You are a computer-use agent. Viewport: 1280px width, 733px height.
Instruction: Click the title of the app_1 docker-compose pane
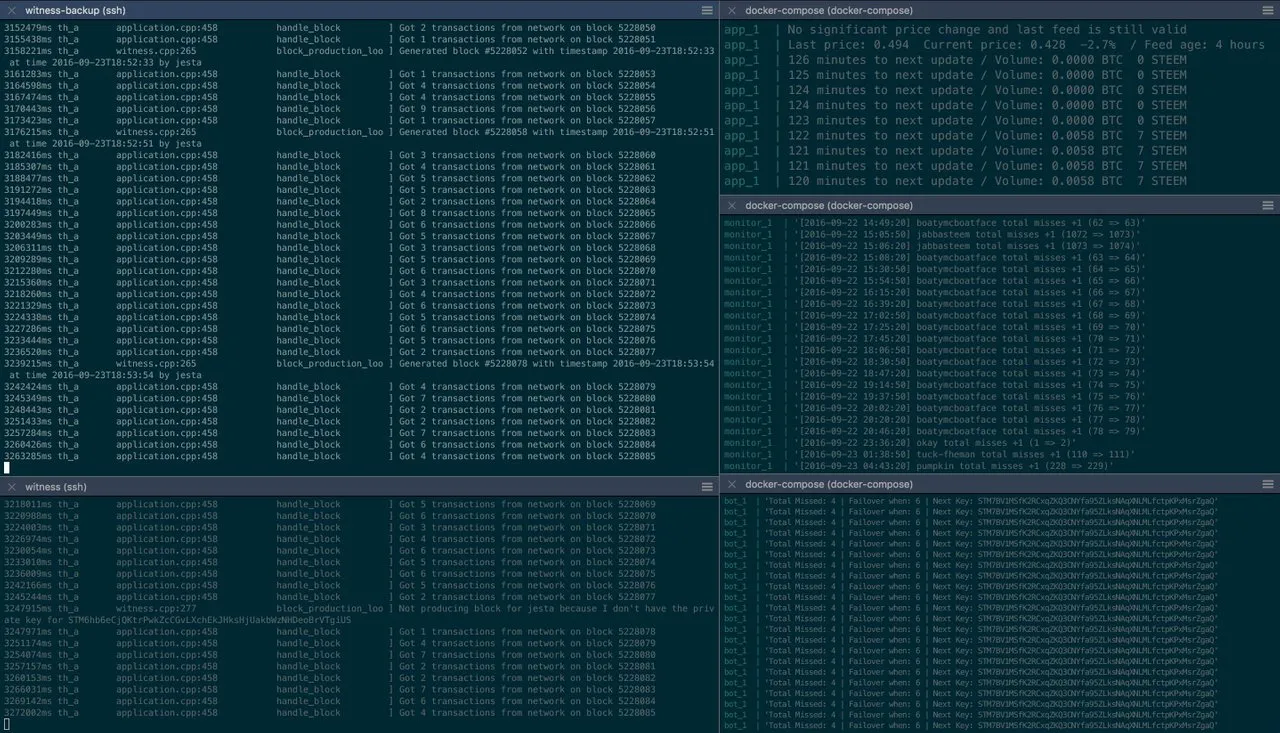[x=828, y=10]
